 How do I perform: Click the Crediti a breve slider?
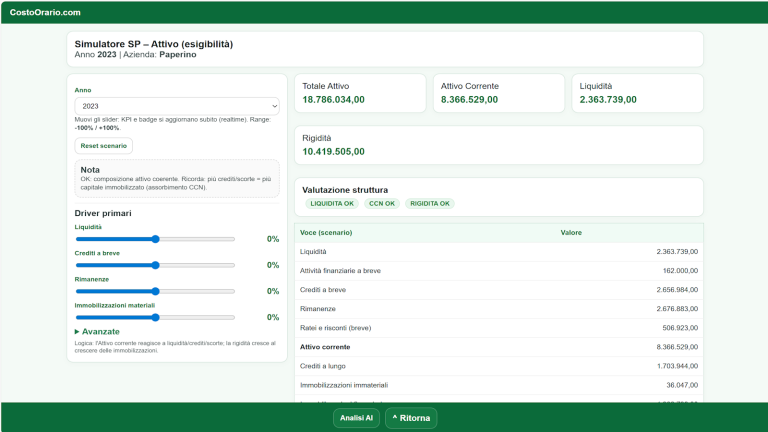point(155,265)
